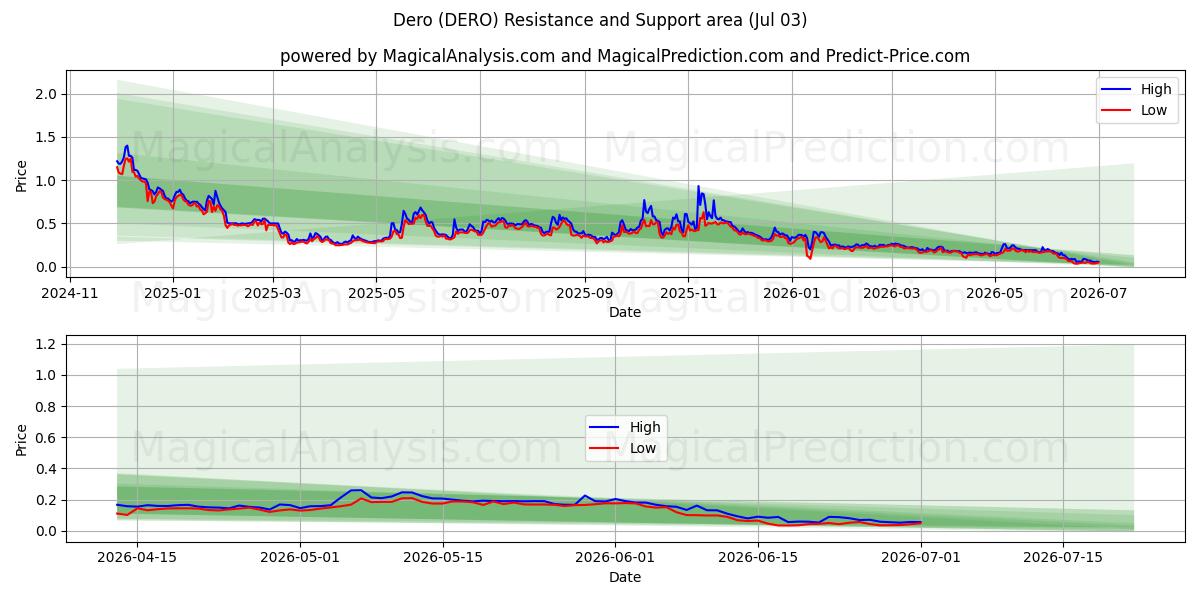Click the top chart x-axis label '2024-11'

[x=69, y=294]
